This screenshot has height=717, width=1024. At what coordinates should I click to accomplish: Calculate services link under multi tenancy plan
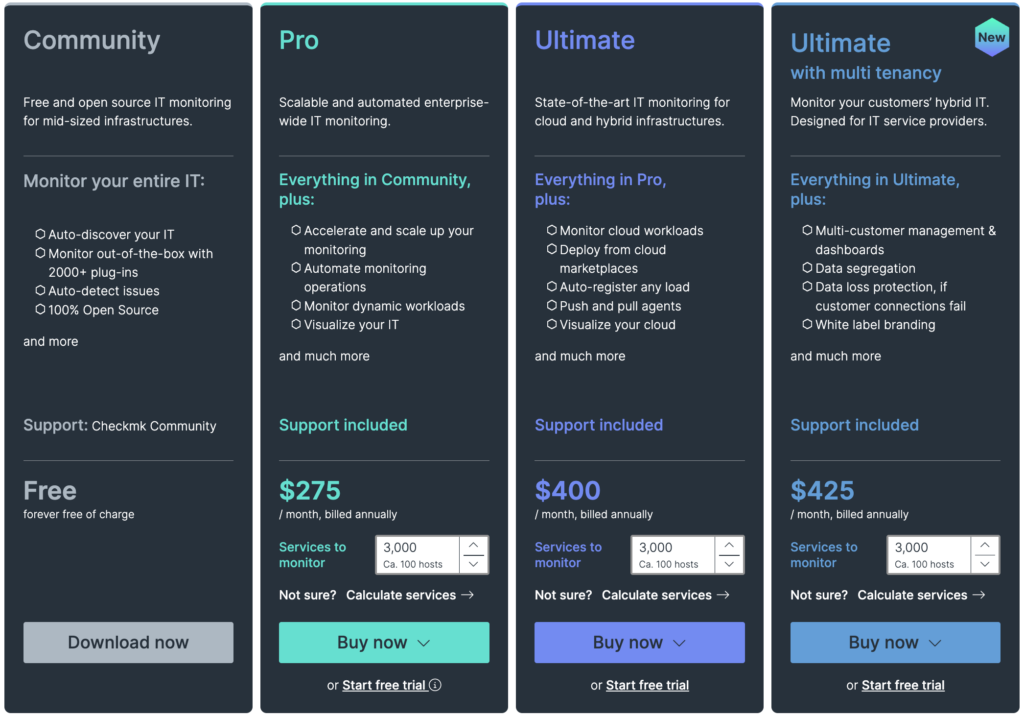click(x=921, y=595)
